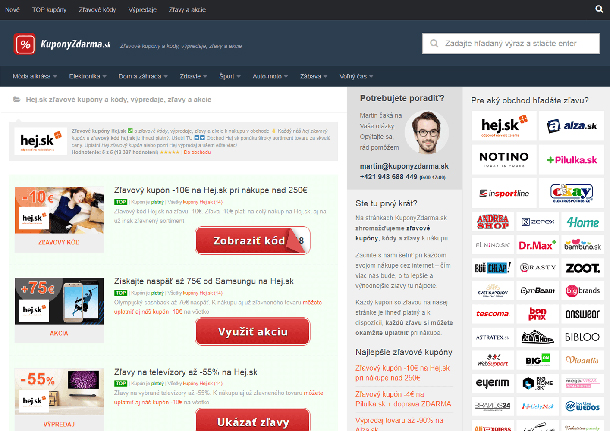Image resolution: width=610 pixels, height=431 pixels.
Task: Click the martin@kuponyzdarma.sk email address
Action: coord(404,166)
